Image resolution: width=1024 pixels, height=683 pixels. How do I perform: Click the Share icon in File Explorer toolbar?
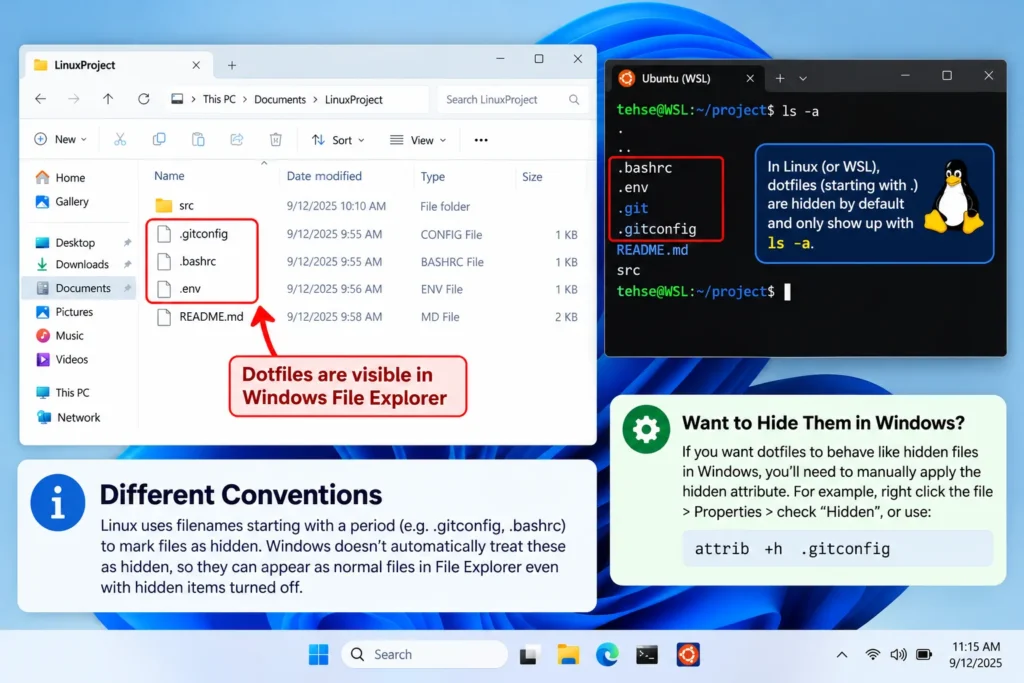(x=236, y=140)
